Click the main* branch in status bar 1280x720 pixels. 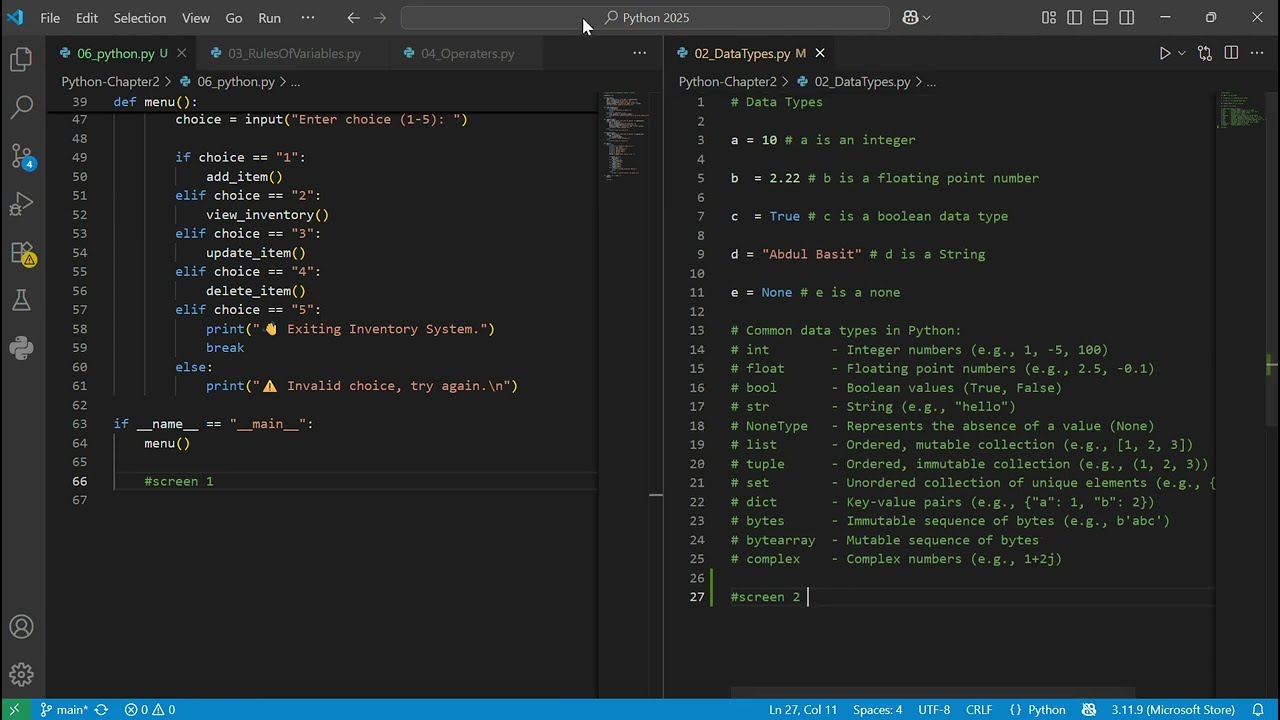(x=64, y=710)
